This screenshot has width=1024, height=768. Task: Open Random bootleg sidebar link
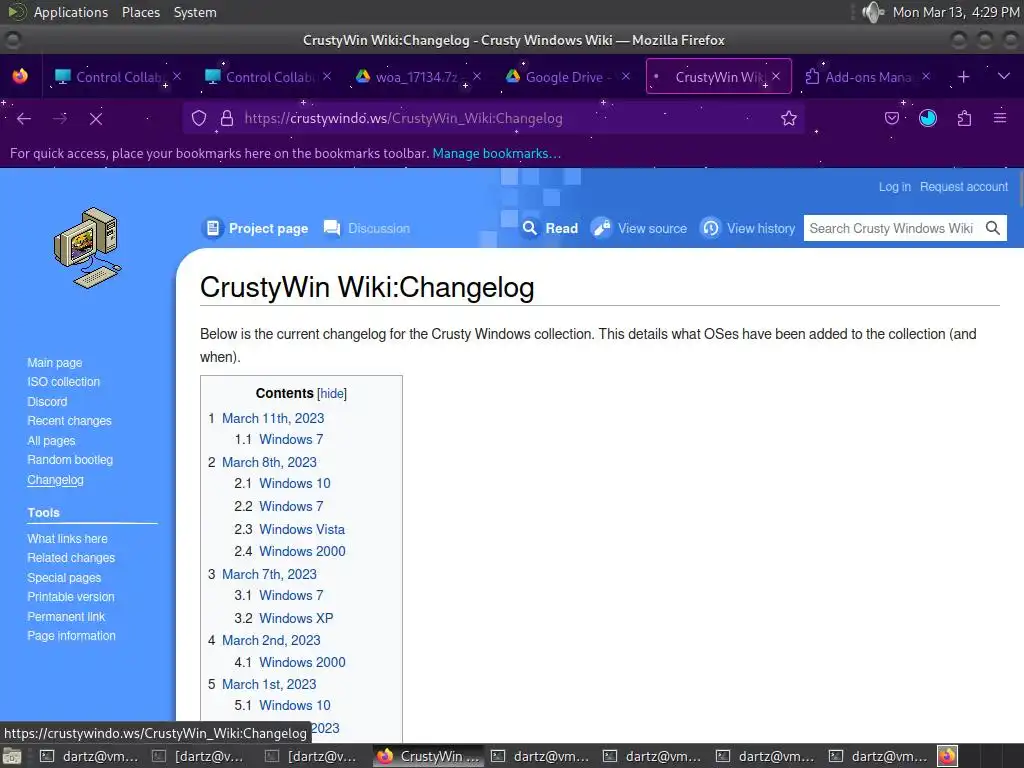pos(70,460)
